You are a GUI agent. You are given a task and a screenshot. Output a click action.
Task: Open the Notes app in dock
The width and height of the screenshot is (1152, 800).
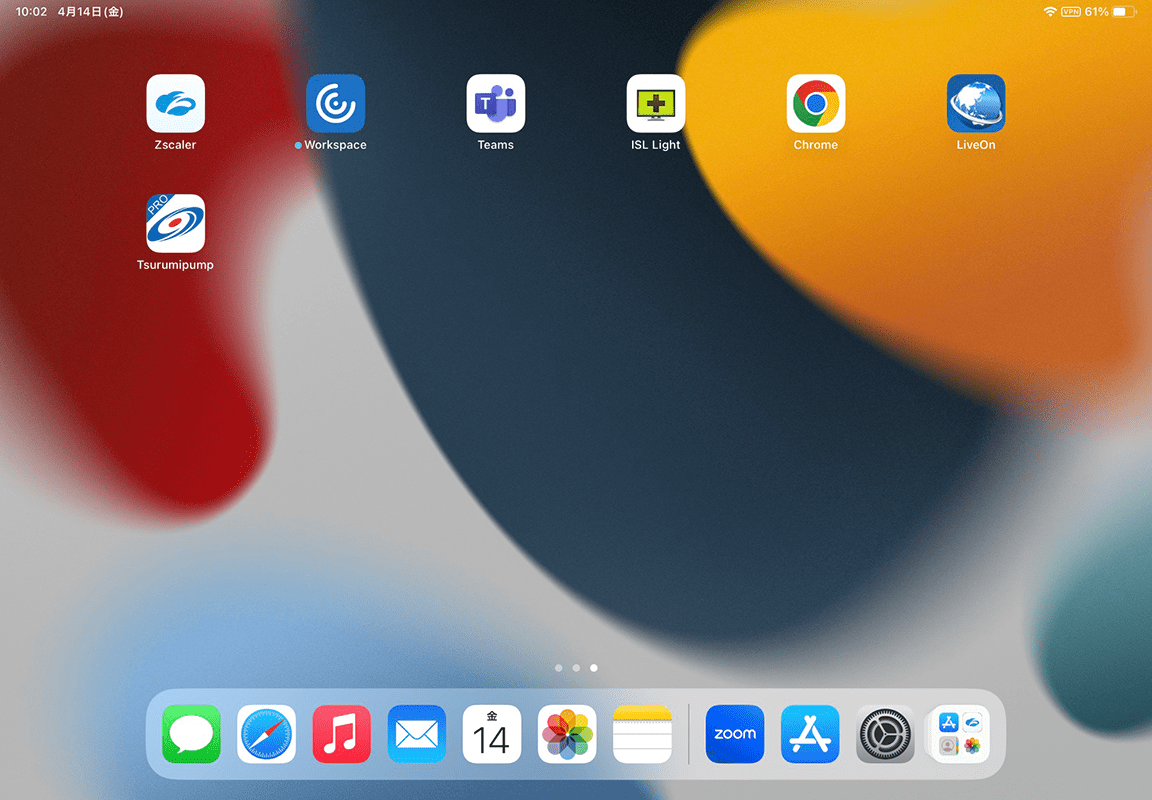[642, 734]
